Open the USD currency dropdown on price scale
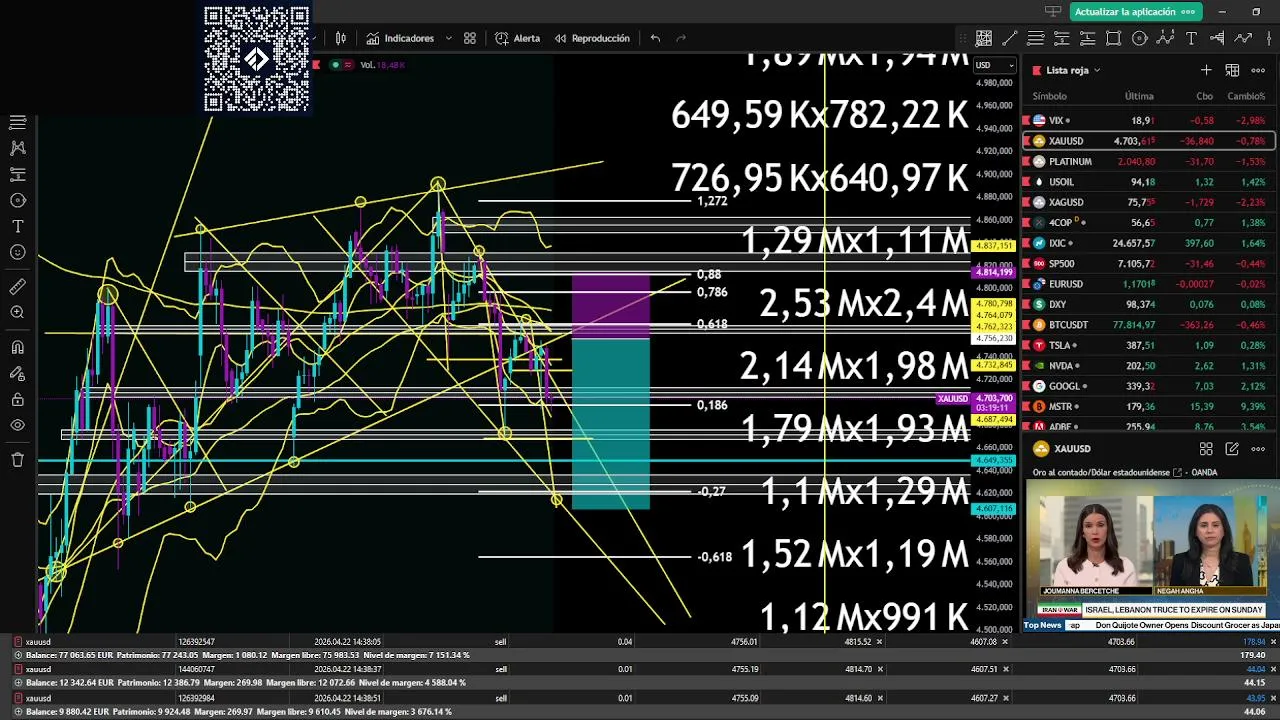This screenshot has height=720, width=1280. (x=994, y=65)
